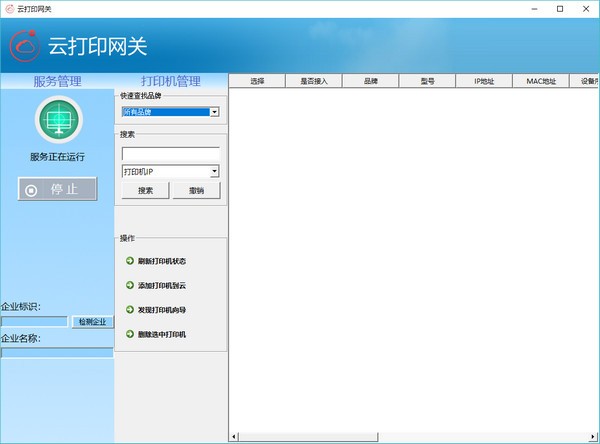Click the horizontal scrollbar right arrow
This screenshot has width=600, height=444.
594,437
